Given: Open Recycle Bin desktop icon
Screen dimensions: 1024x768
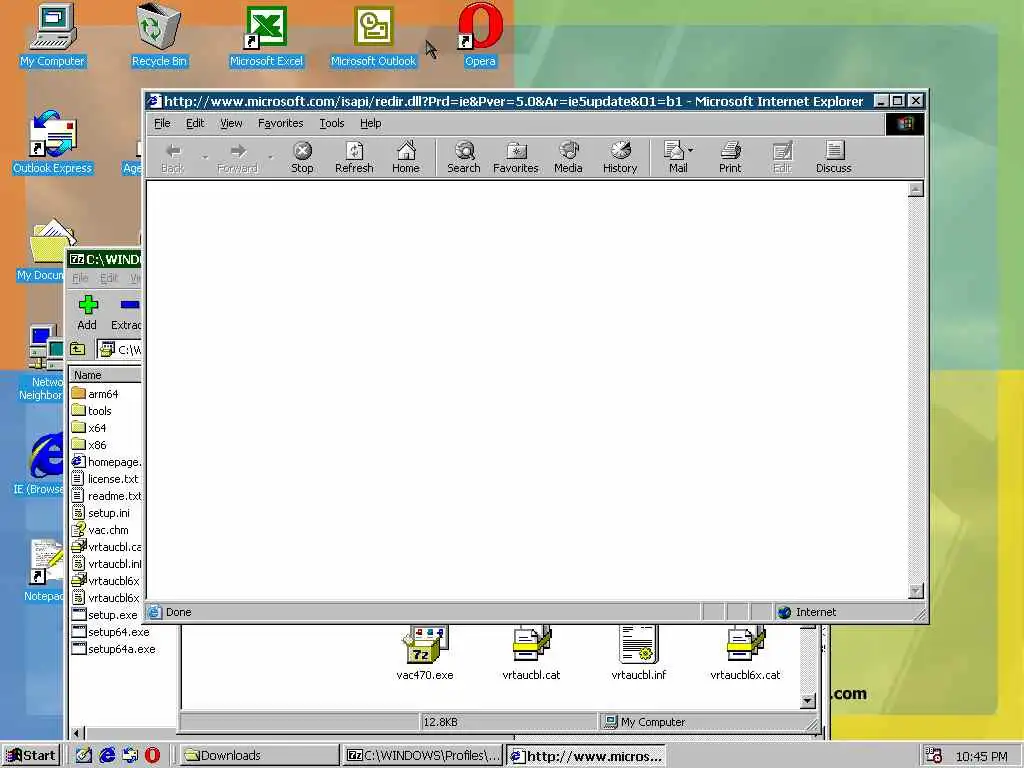Looking at the screenshot, I should coord(159,36).
